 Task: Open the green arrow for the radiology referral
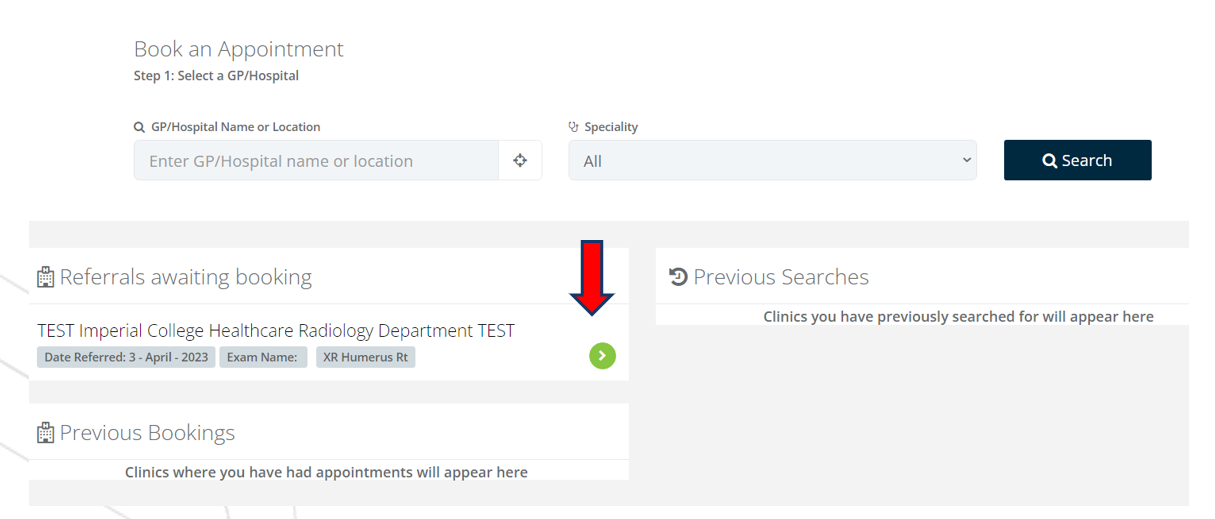602,355
